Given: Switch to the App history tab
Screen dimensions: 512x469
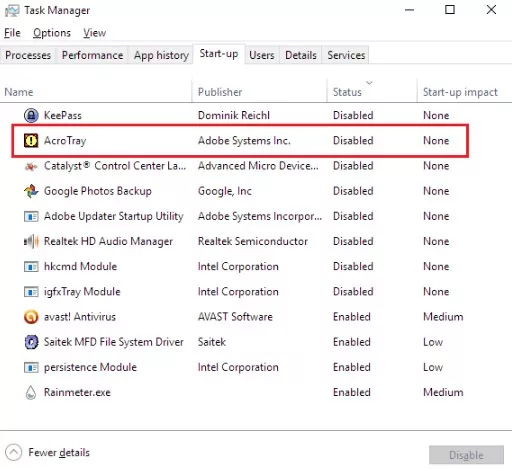Looking at the screenshot, I should [161, 55].
